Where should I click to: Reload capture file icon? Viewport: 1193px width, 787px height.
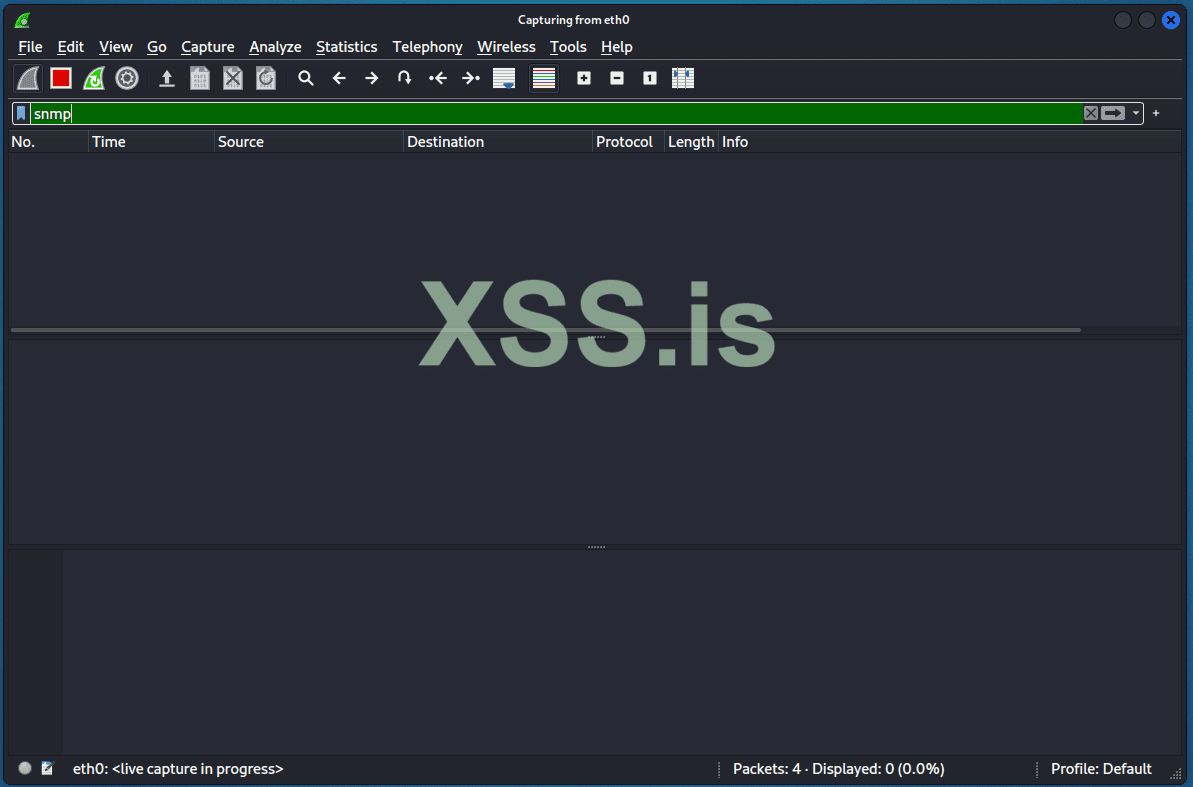tap(266, 78)
